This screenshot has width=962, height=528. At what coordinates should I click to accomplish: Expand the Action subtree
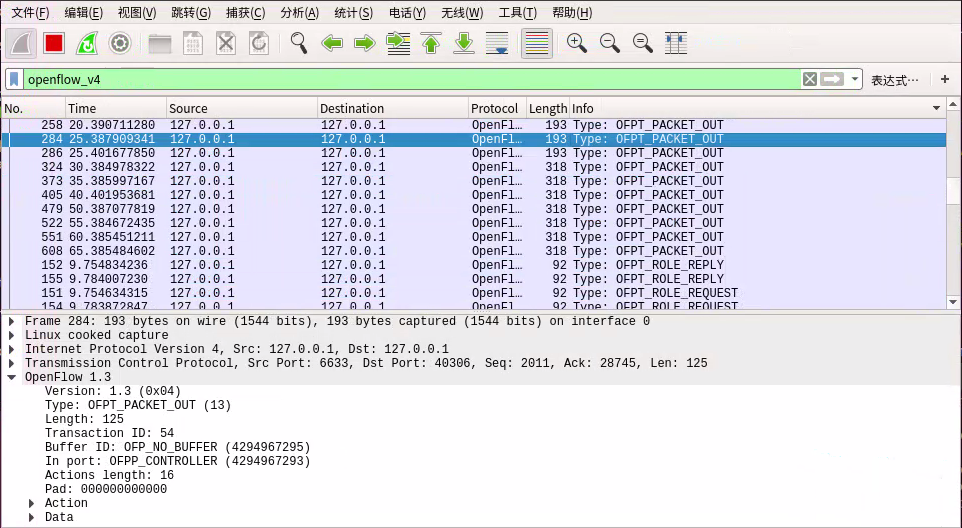click(32, 503)
